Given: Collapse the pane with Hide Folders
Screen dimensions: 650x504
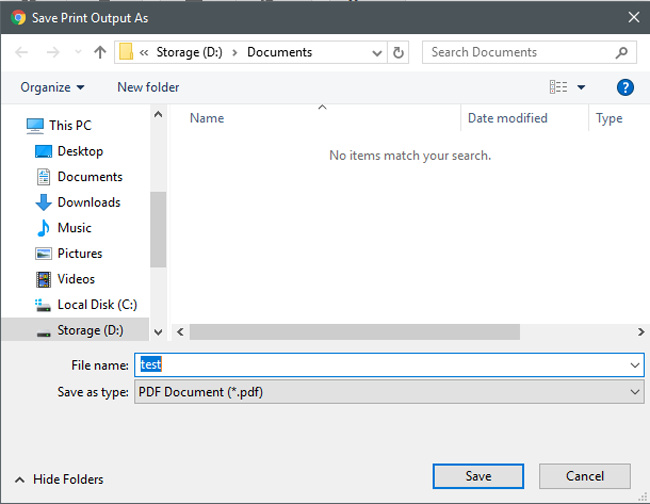Looking at the screenshot, I should [60, 479].
